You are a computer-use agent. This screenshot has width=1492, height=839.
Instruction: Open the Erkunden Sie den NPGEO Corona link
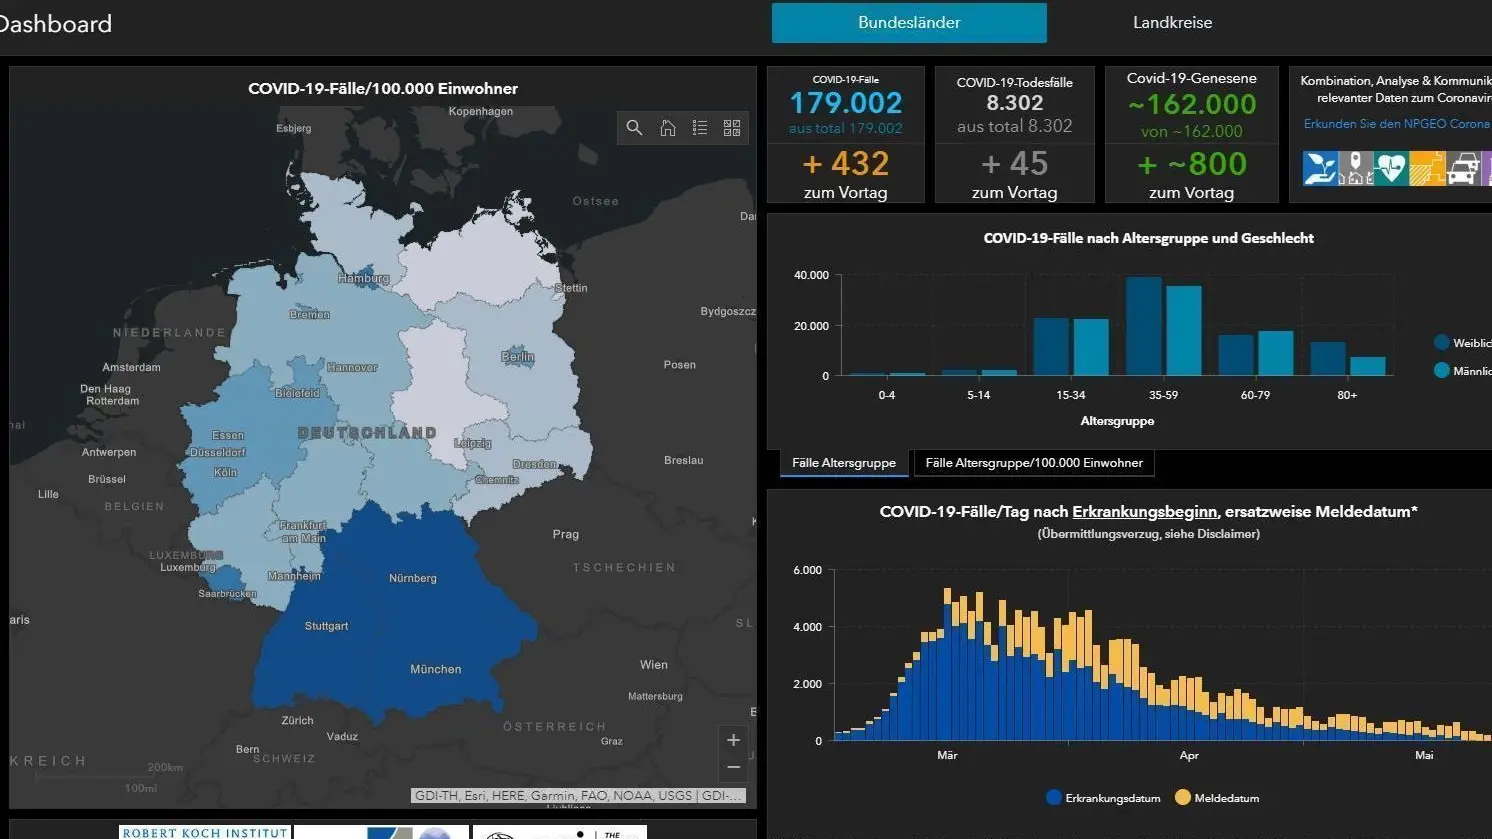tap(1396, 124)
